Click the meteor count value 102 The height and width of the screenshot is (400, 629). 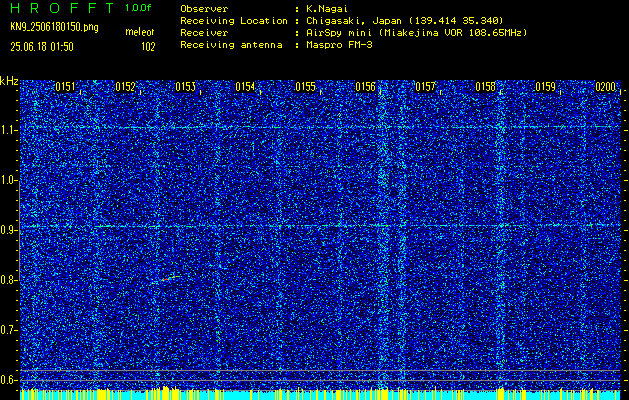148,47
